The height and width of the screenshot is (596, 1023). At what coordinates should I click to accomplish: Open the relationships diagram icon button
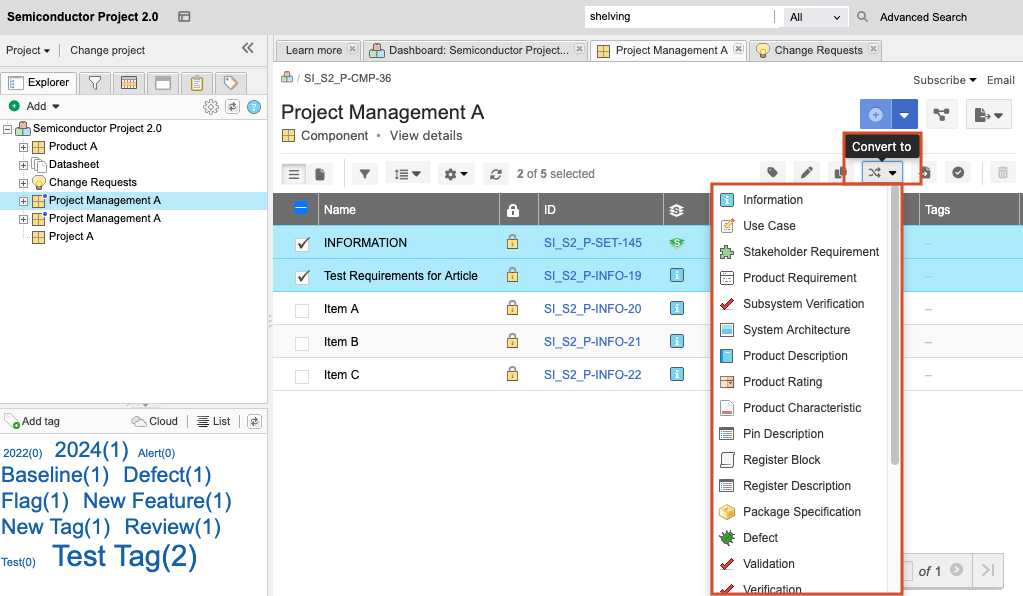tap(941, 115)
